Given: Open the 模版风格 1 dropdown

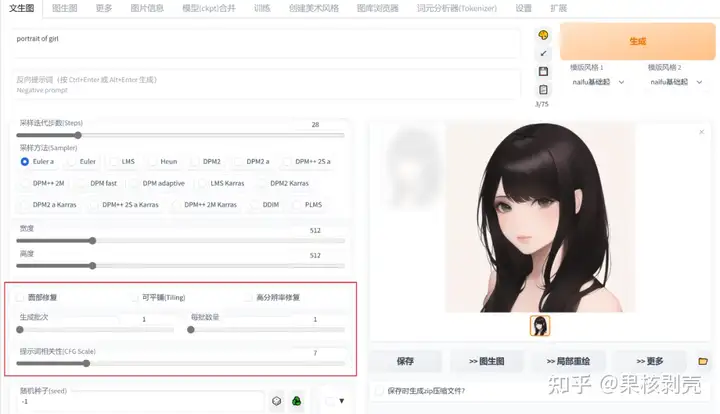Looking at the screenshot, I should pyautogui.click(x=598, y=82).
